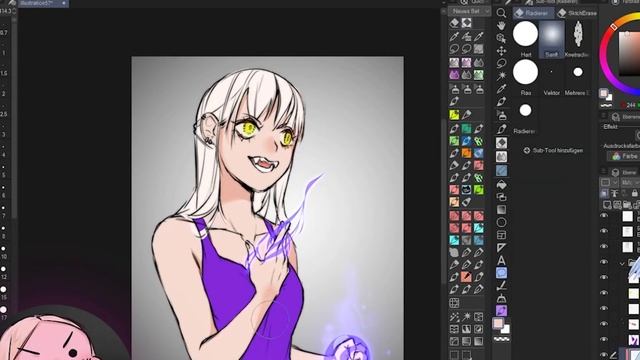This screenshot has height=360, width=640.
Task: Create a new layer folder icon
Action: pyautogui.click(x=627, y=205)
